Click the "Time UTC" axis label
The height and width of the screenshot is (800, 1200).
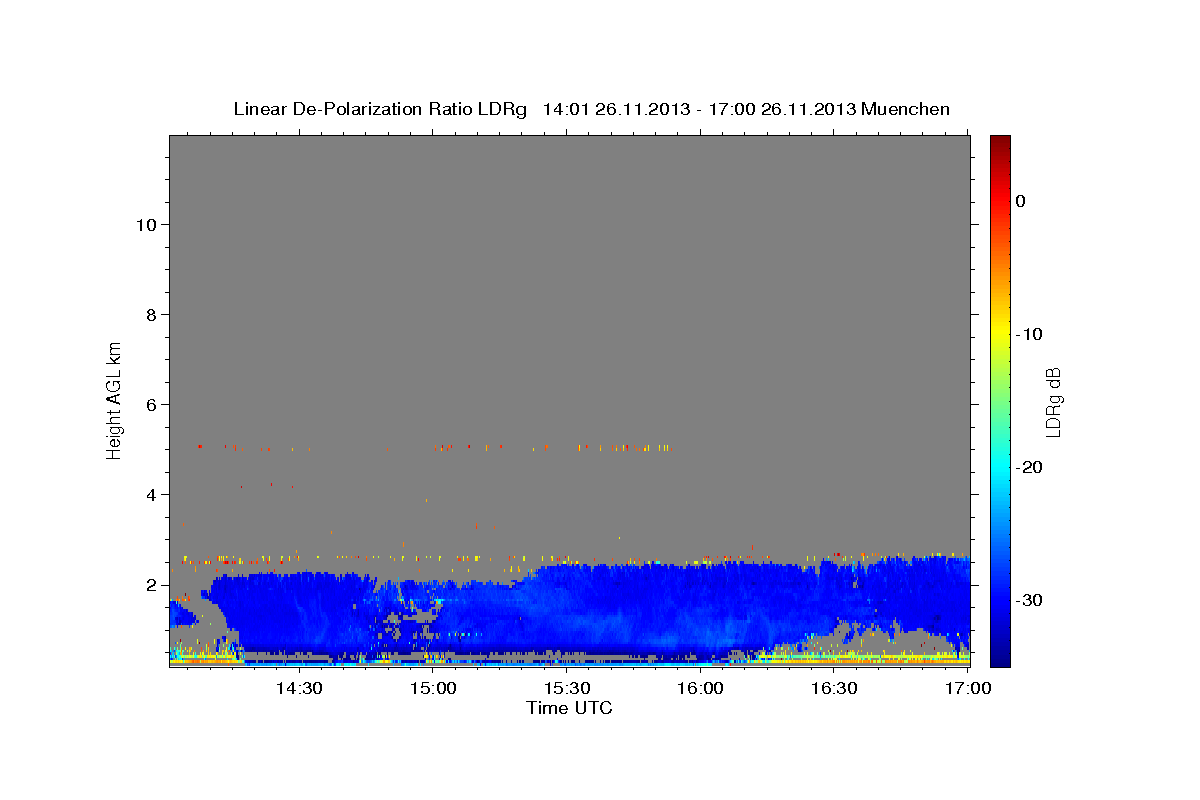569,708
